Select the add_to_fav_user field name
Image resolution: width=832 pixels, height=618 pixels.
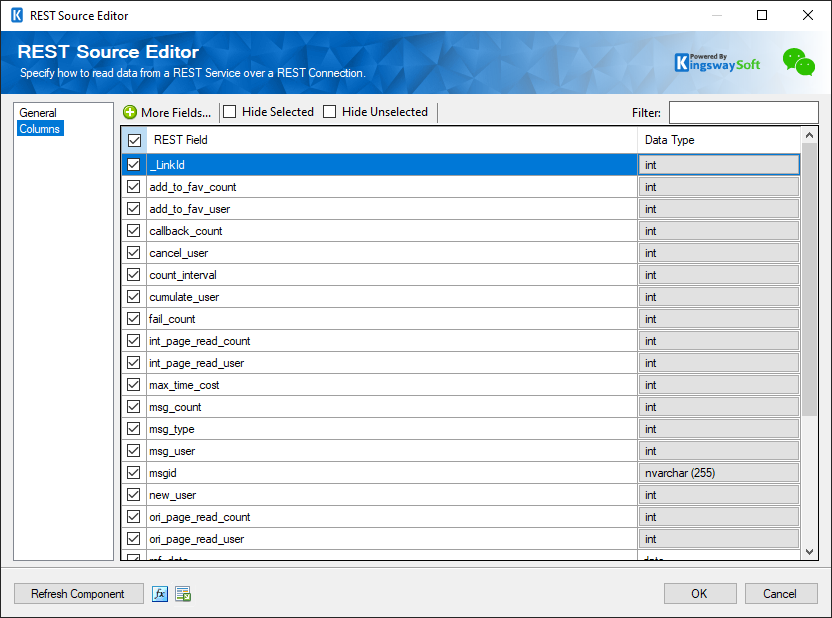pyautogui.click(x=189, y=209)
